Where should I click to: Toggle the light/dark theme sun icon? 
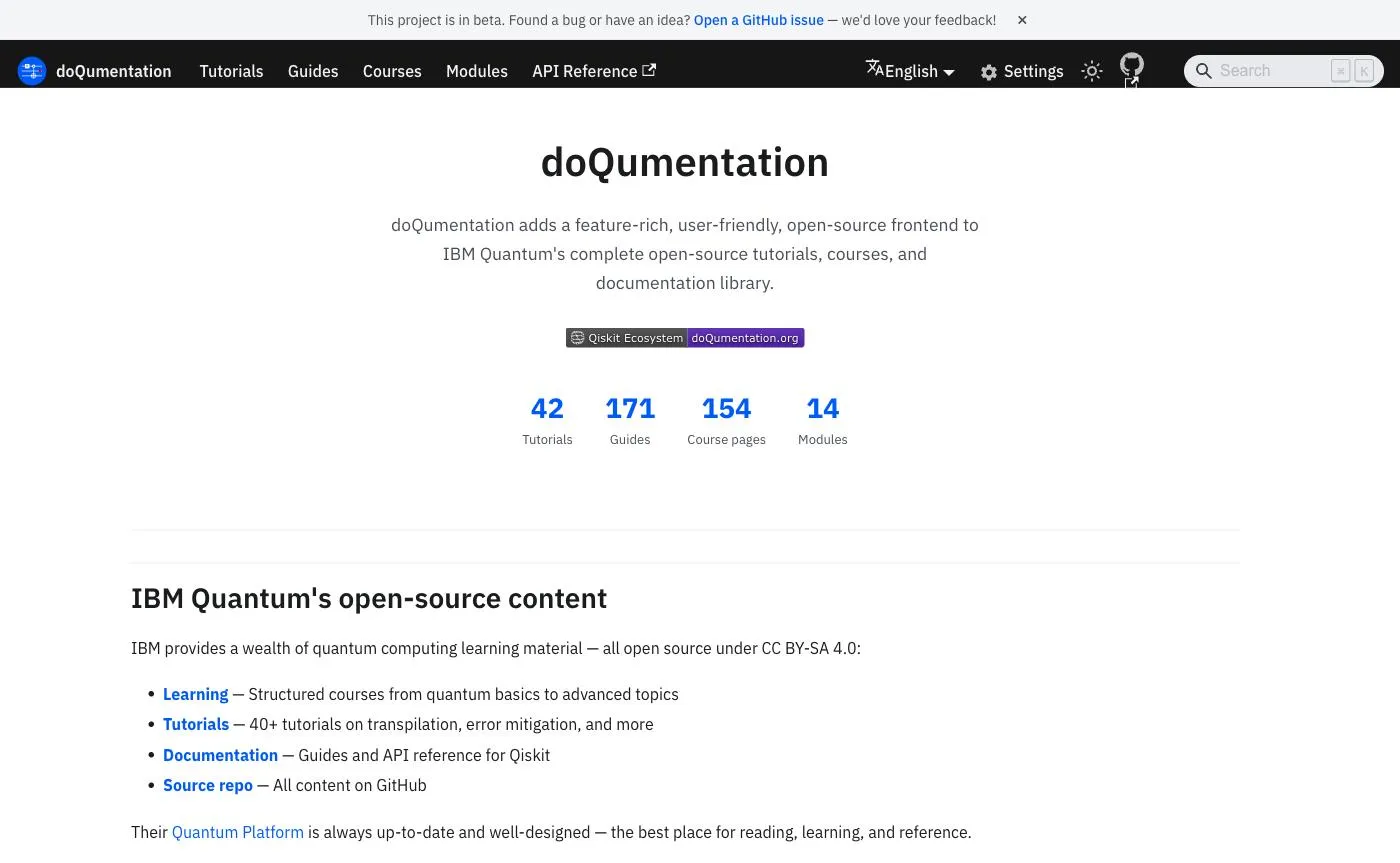1092,71
